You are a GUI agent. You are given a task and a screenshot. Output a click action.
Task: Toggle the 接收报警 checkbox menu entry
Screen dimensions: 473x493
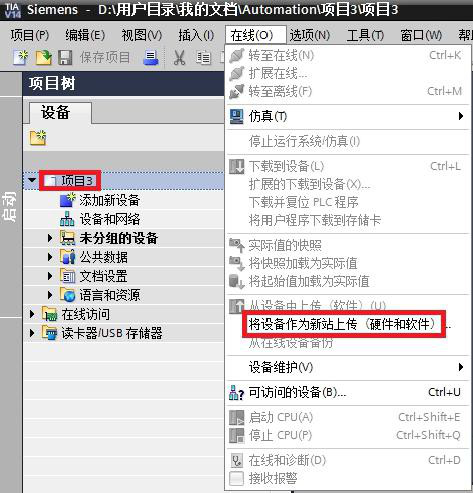point(348,478)
